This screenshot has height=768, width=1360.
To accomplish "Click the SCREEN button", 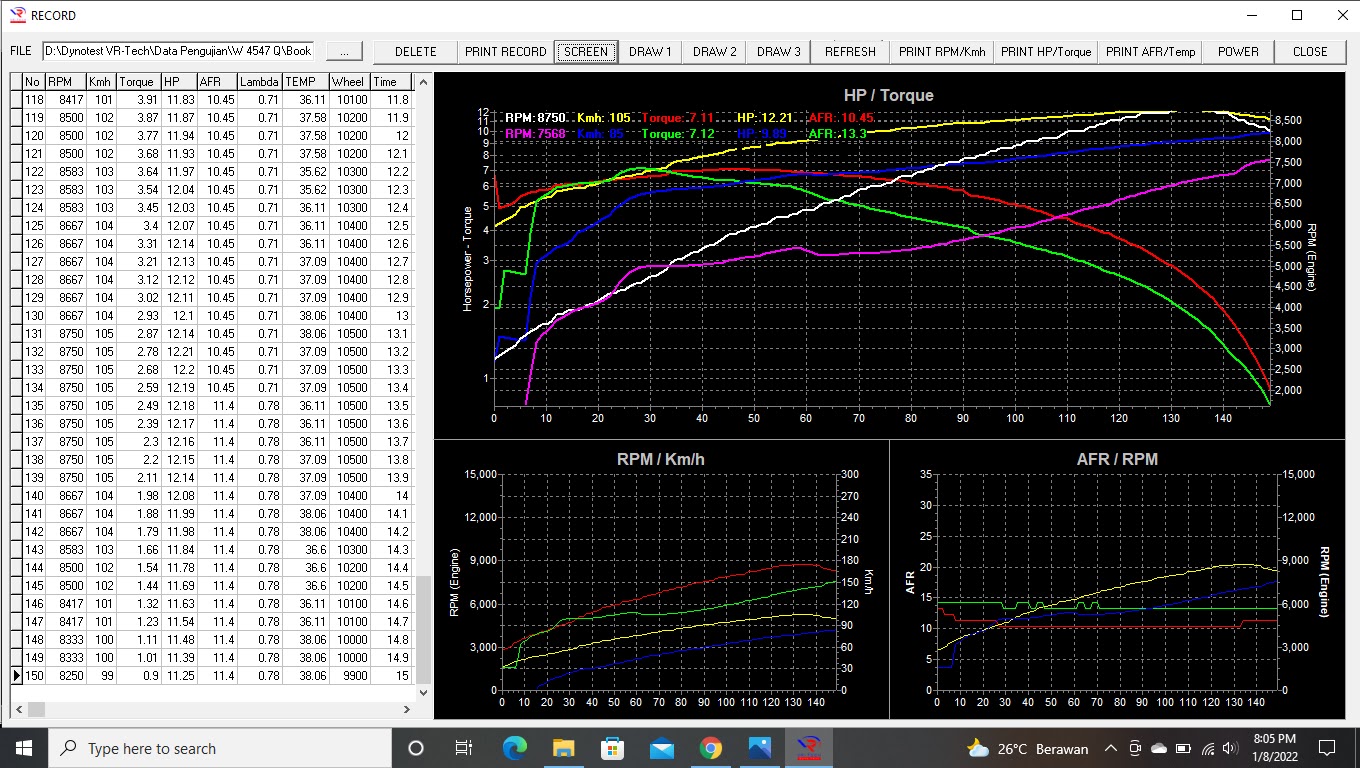I will coord(586,51).
